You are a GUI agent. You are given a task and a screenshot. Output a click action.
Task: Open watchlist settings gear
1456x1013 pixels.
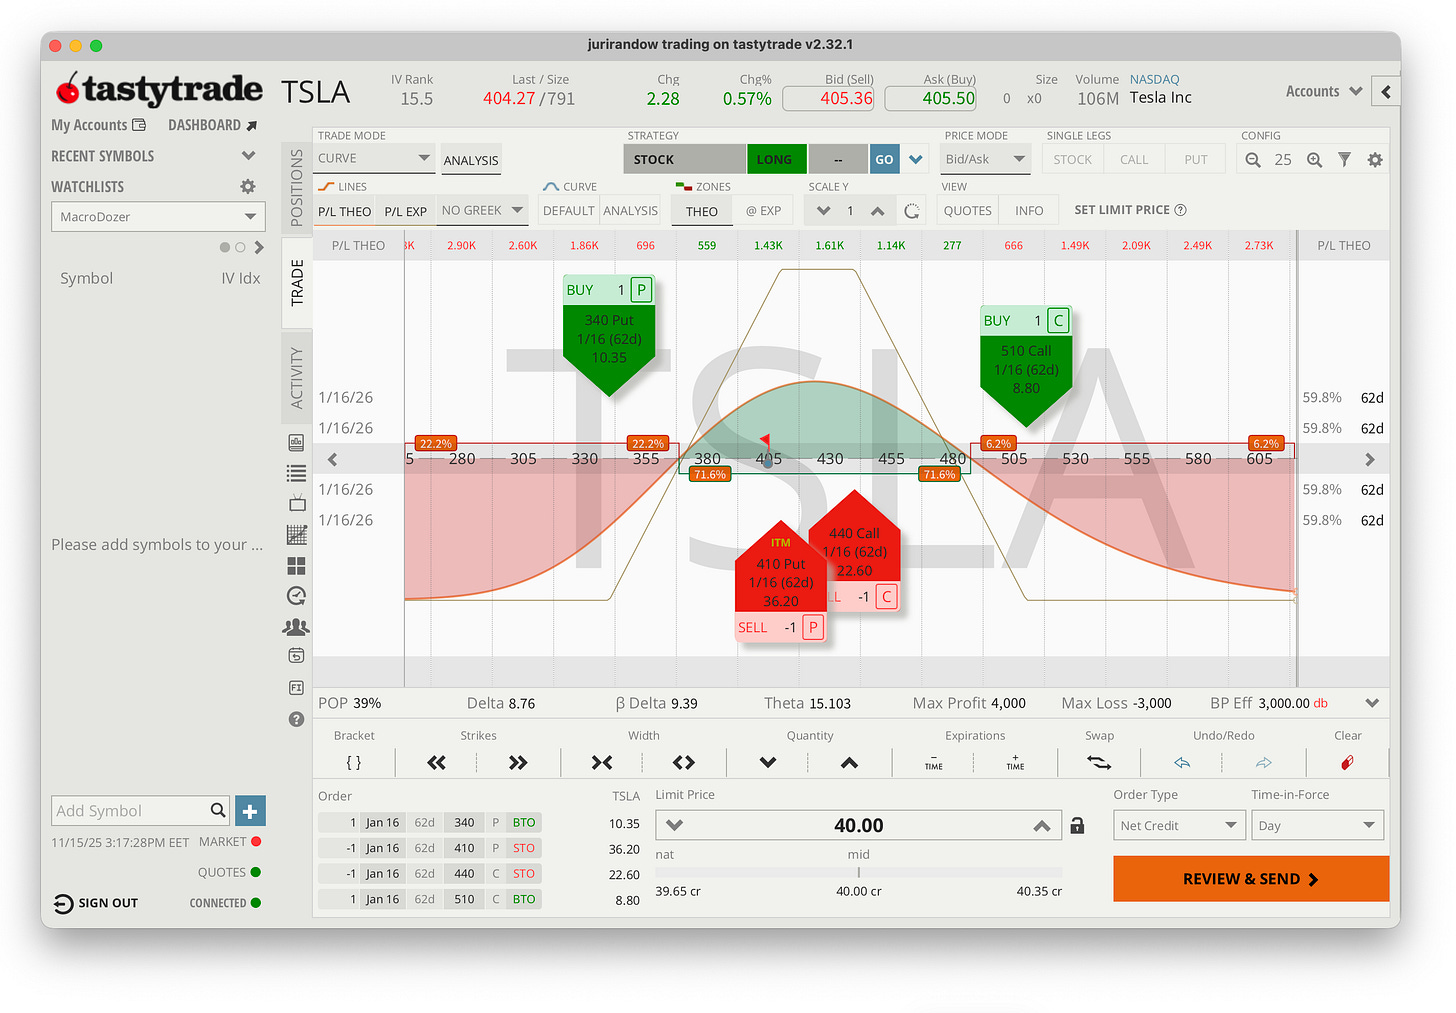[x=248, y=187]
